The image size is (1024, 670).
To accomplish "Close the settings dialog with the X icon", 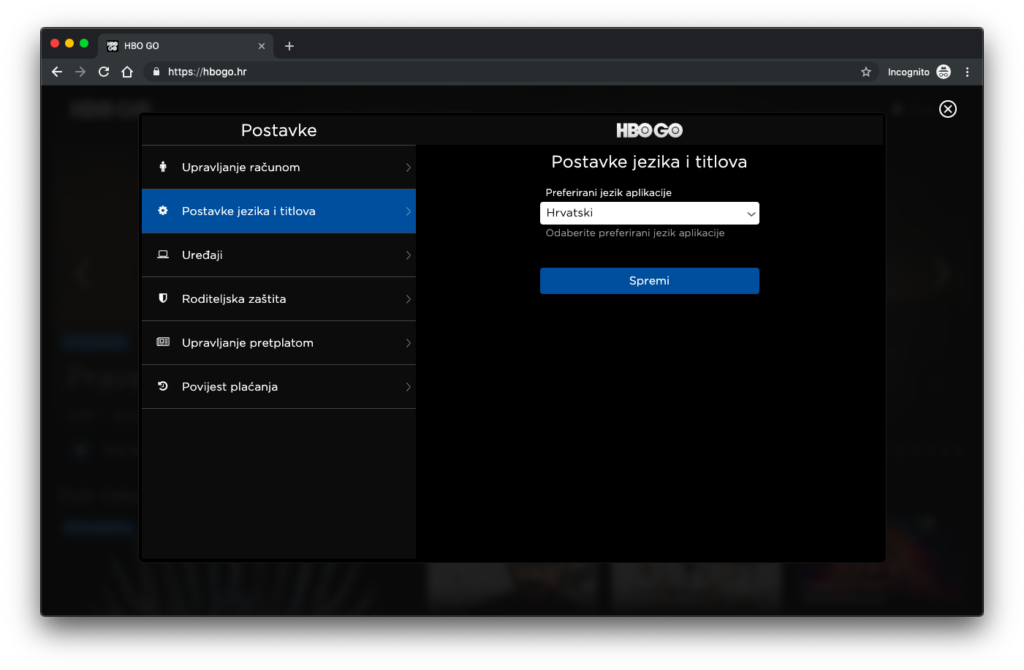I will 948,109.
